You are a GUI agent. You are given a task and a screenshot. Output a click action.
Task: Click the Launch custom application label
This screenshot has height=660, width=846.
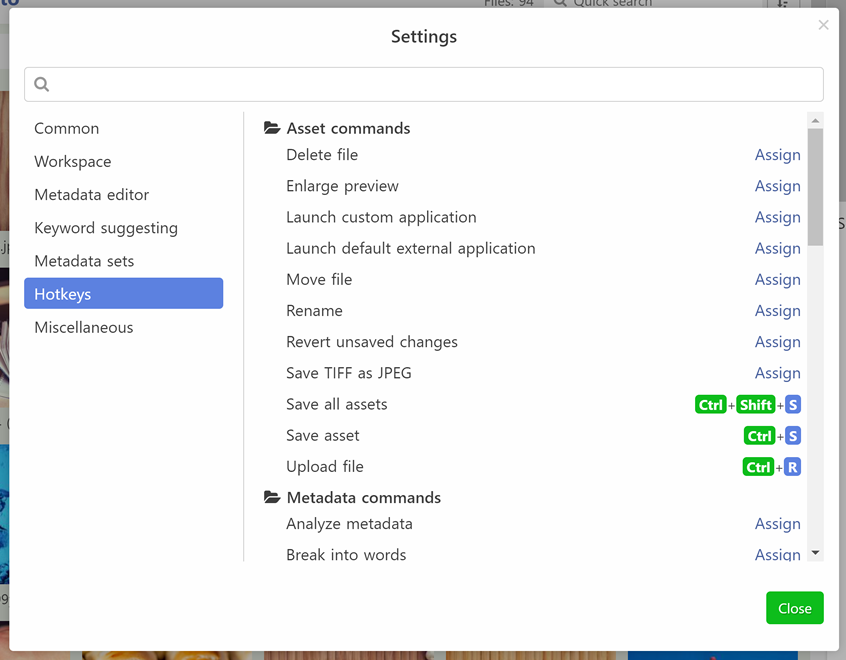pyautogui.click(x=381, y=217)
